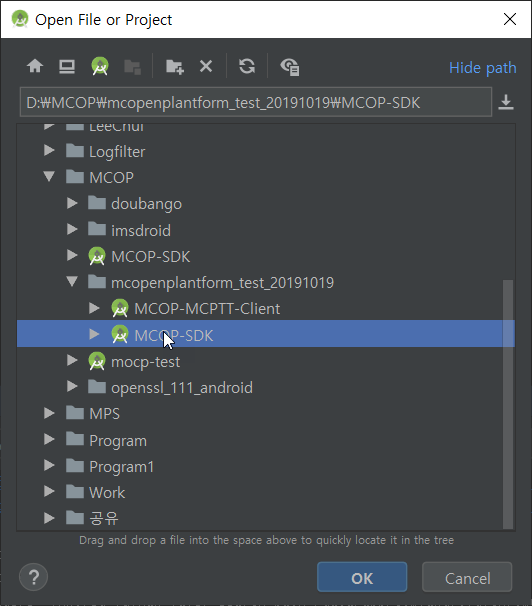The image size is (532, 606).
Task: Click the file tree vertical scrollbar
Action: [x=508, y=404]
